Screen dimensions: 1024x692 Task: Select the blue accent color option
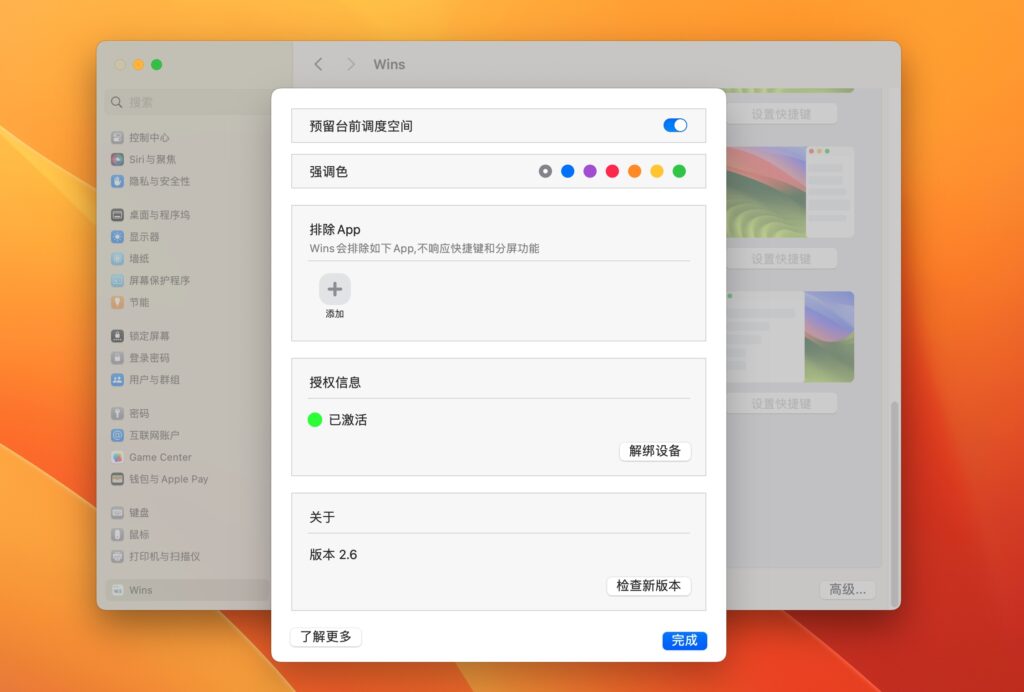(x=567, y=171)
